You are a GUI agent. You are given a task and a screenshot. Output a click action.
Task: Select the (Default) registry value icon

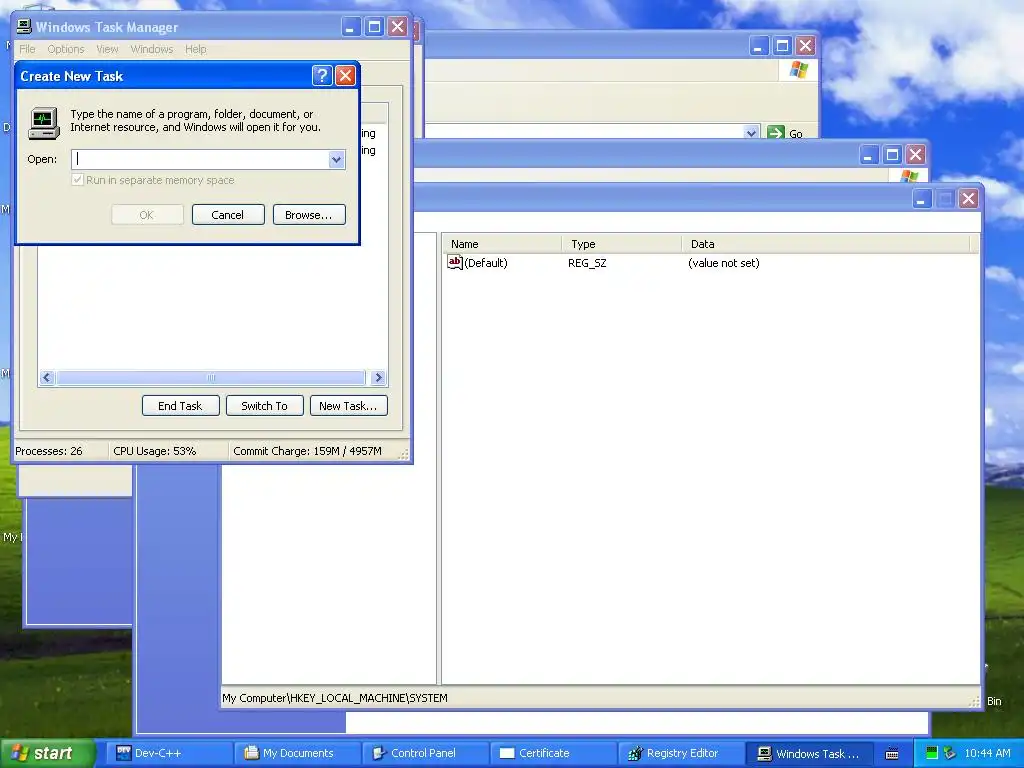[x=455, y=263]
